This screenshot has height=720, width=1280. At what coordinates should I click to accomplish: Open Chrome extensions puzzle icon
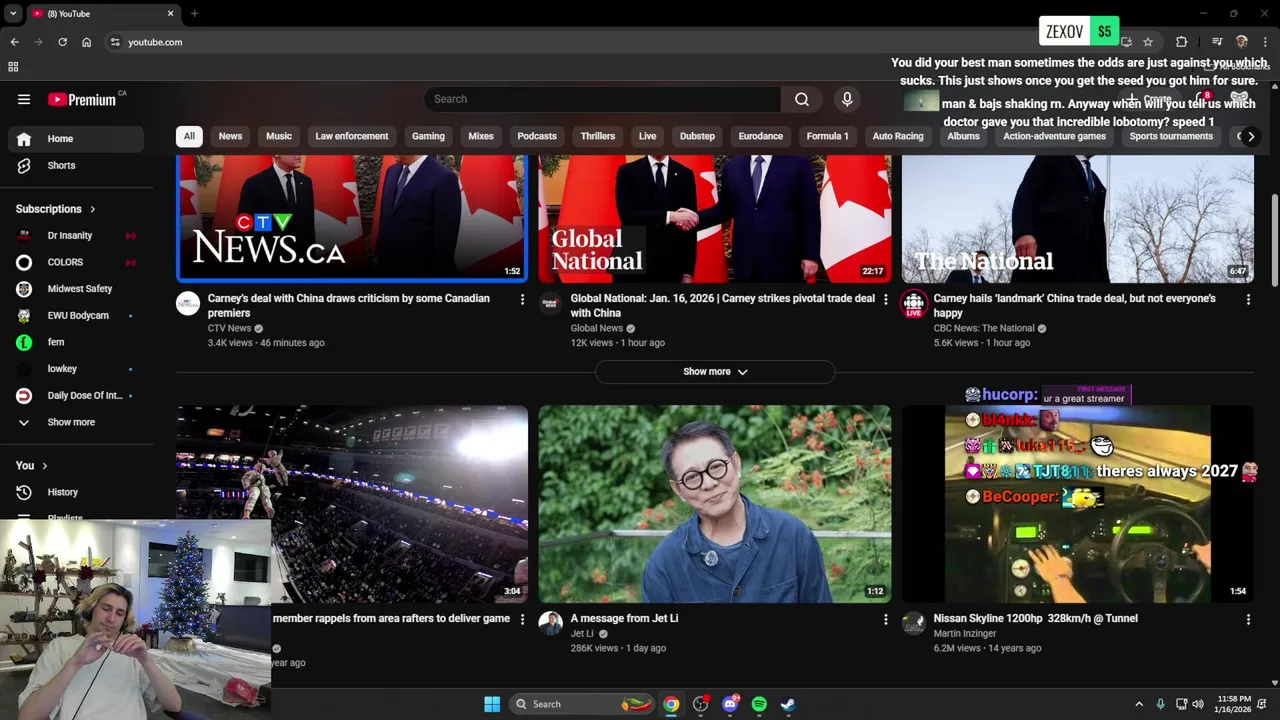click(x=1182, y=42)
